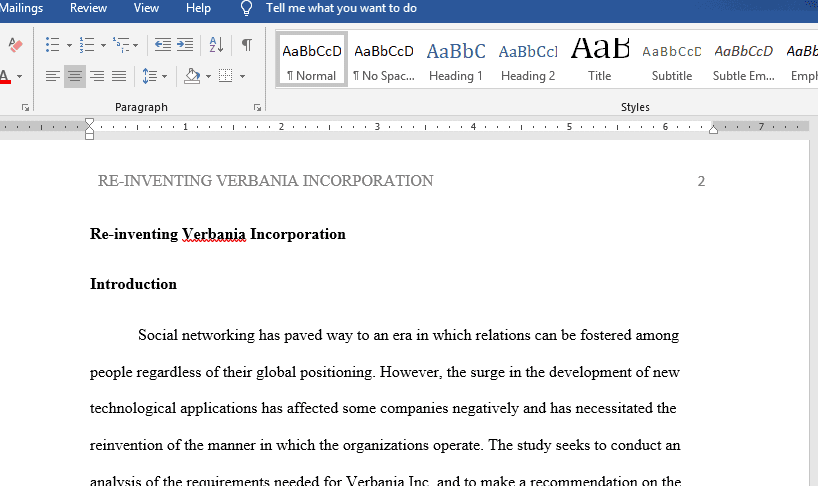Viewport: 818px width, 486px height.
Task: Click the line beginning 'reinvention of the manner'
Action: [385, 445]
